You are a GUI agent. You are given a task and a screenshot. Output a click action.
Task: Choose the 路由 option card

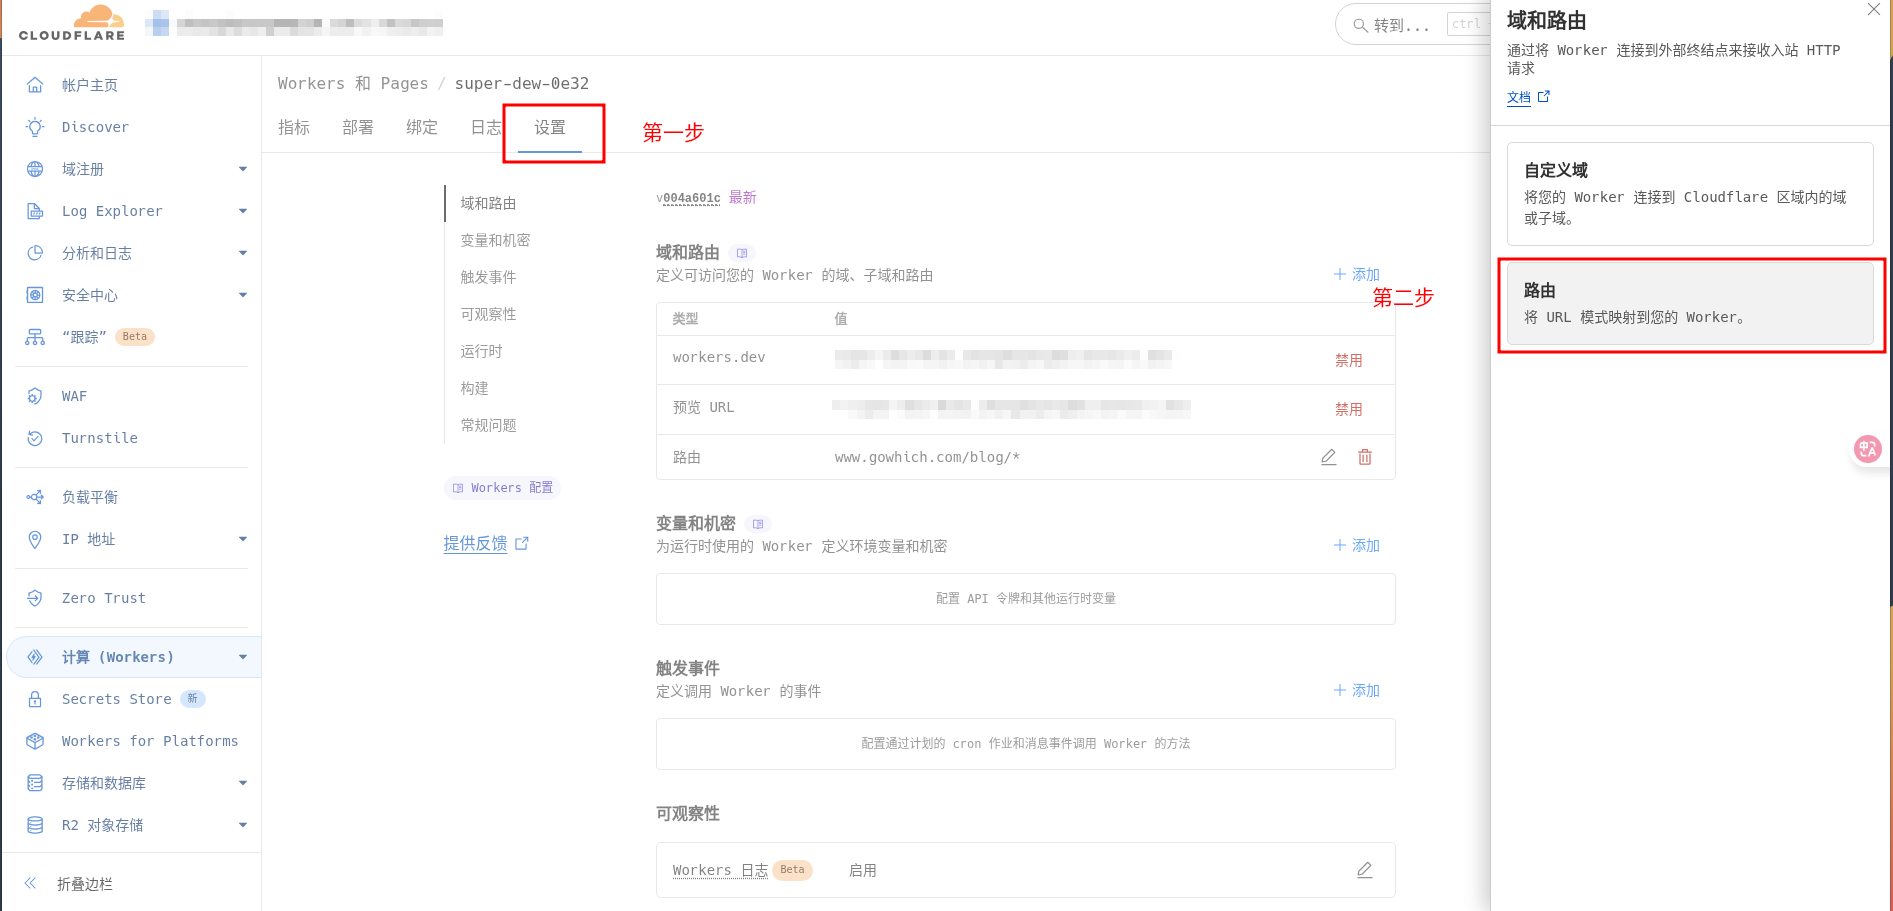(1690, 303)
